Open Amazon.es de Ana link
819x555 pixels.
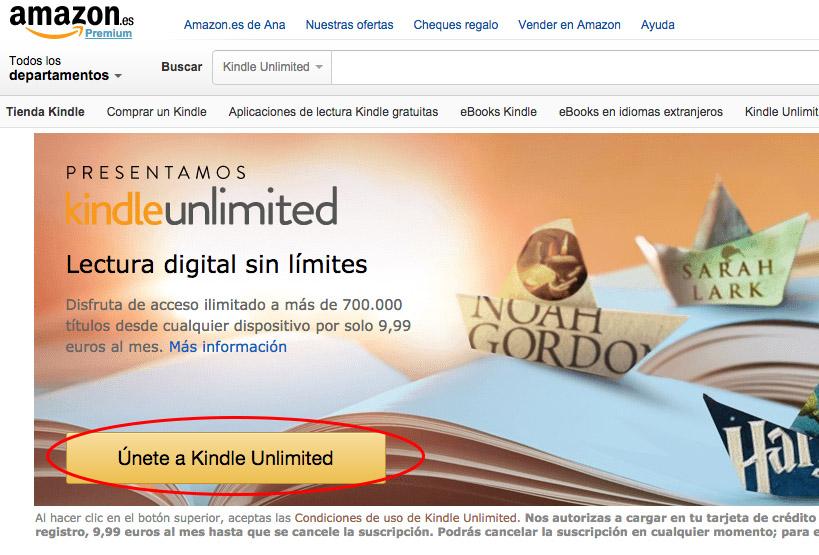(x=235, y=25)
